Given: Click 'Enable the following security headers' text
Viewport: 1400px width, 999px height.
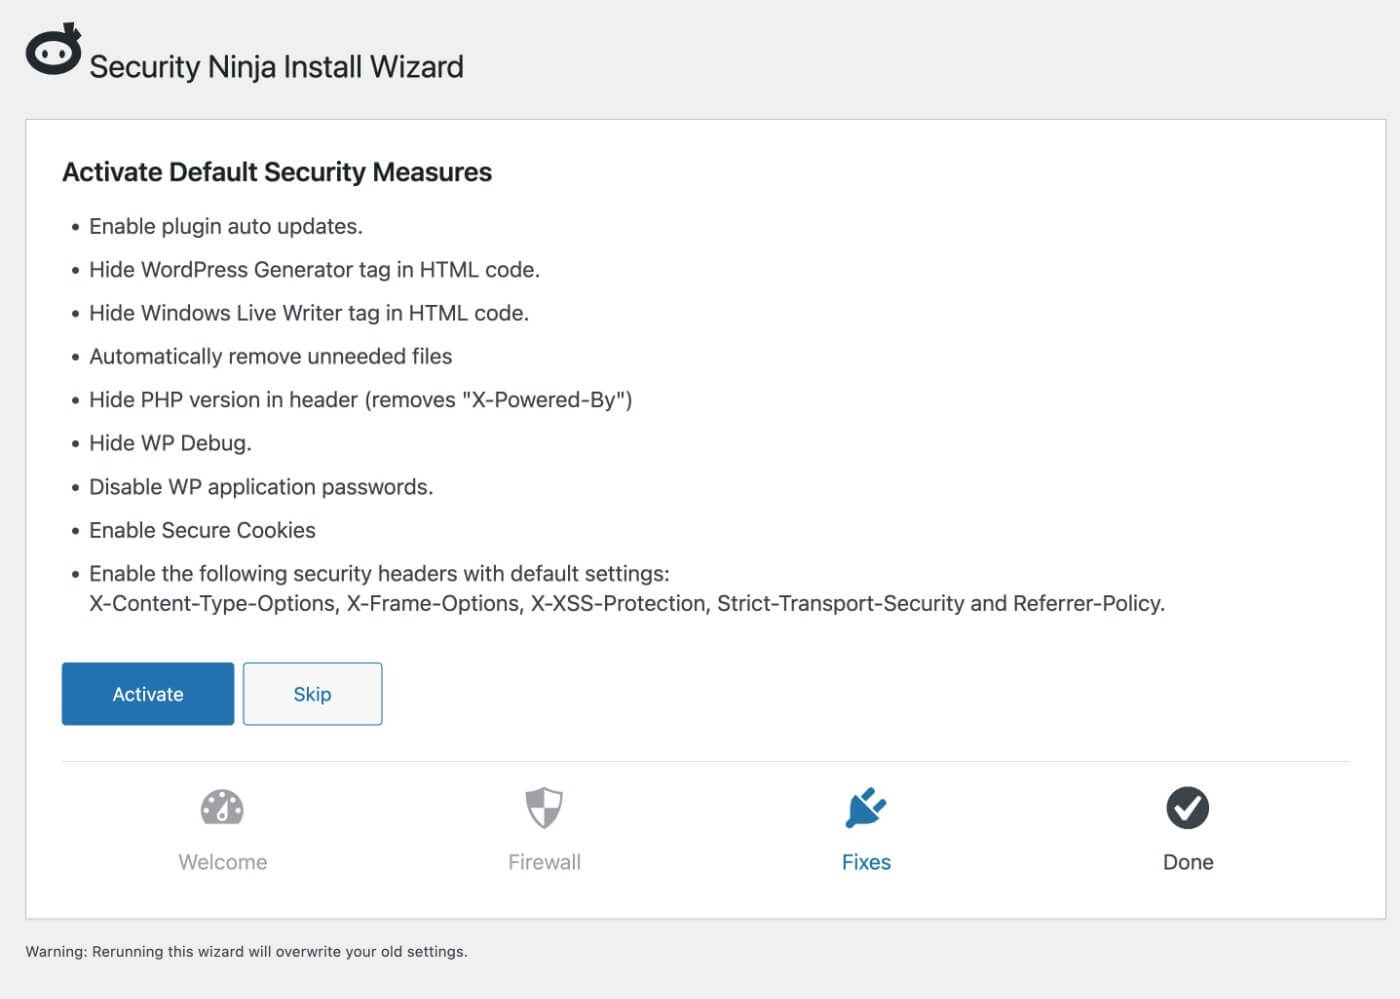Looking at the screenshot, I should [379, 574].
